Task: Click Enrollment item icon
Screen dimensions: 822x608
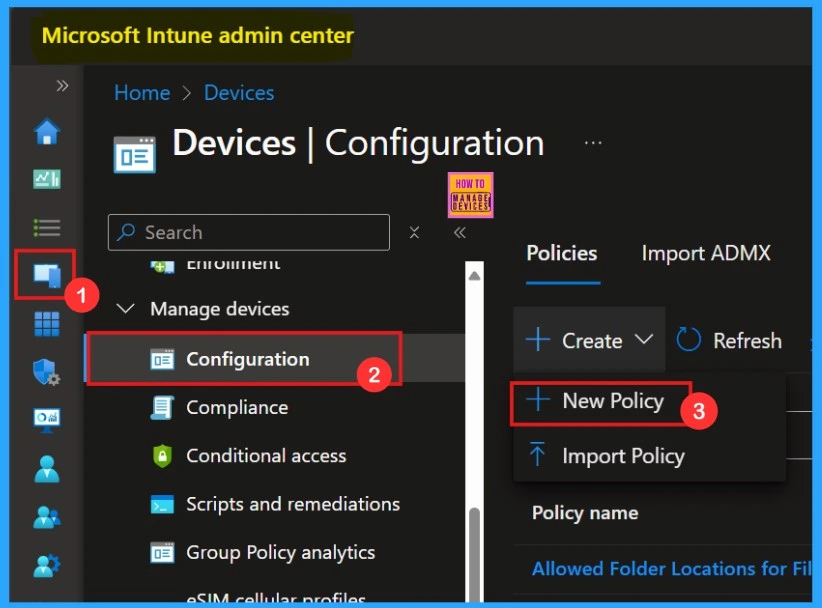Action: [162, 266]
